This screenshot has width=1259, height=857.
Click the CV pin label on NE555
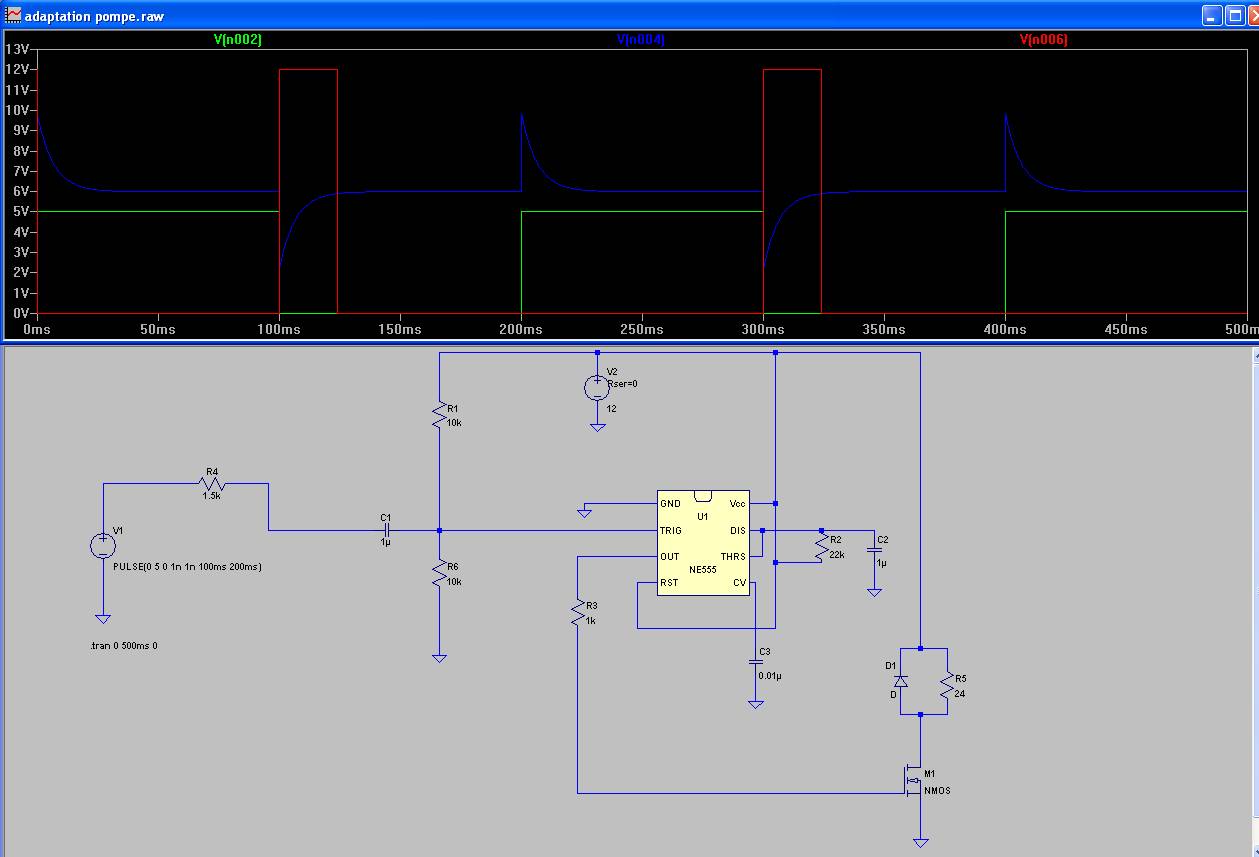740,583
